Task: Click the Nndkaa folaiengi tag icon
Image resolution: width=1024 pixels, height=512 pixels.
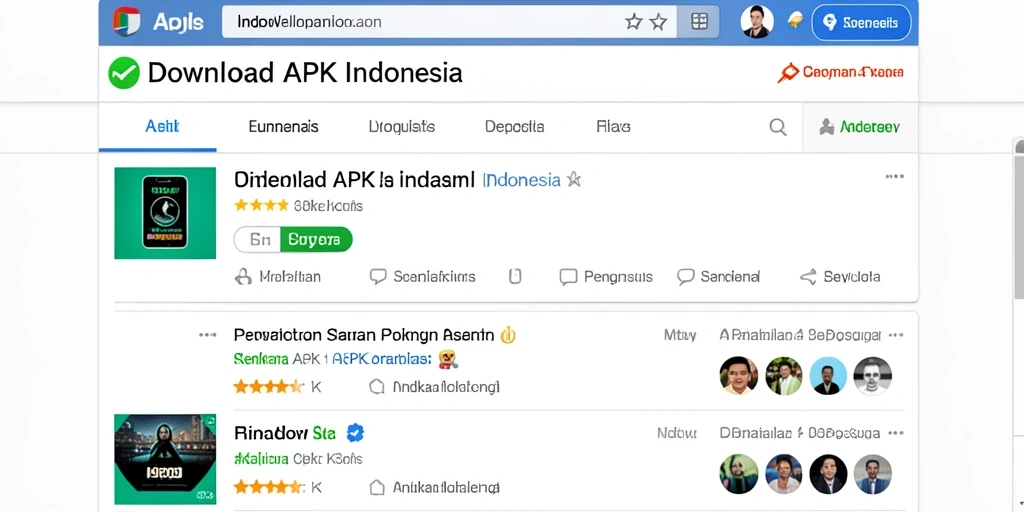Action: pos(377,387)
